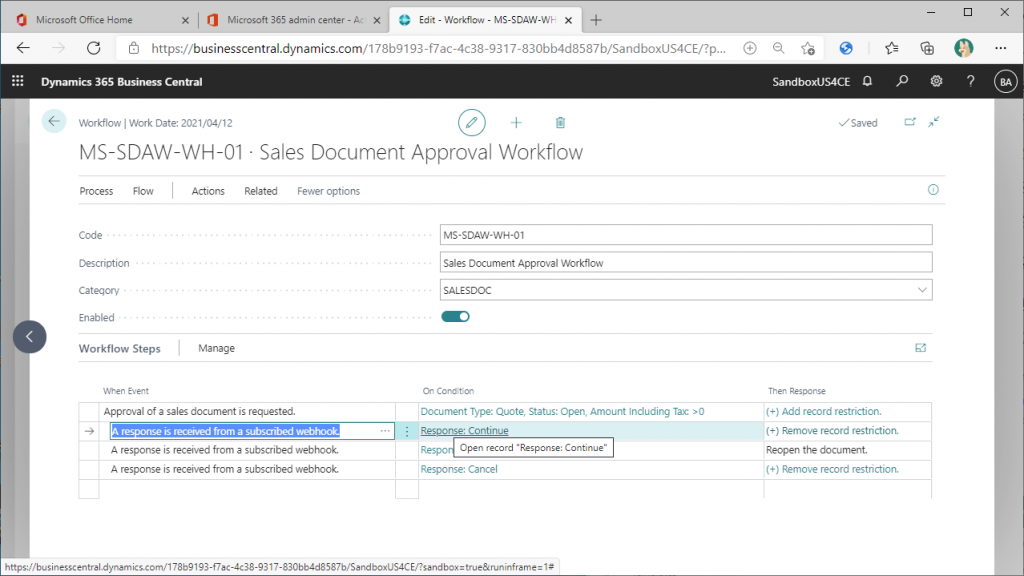Click the notifications bell icon
The width and height of the screenshot is (1024, 576).
(867, 81)
